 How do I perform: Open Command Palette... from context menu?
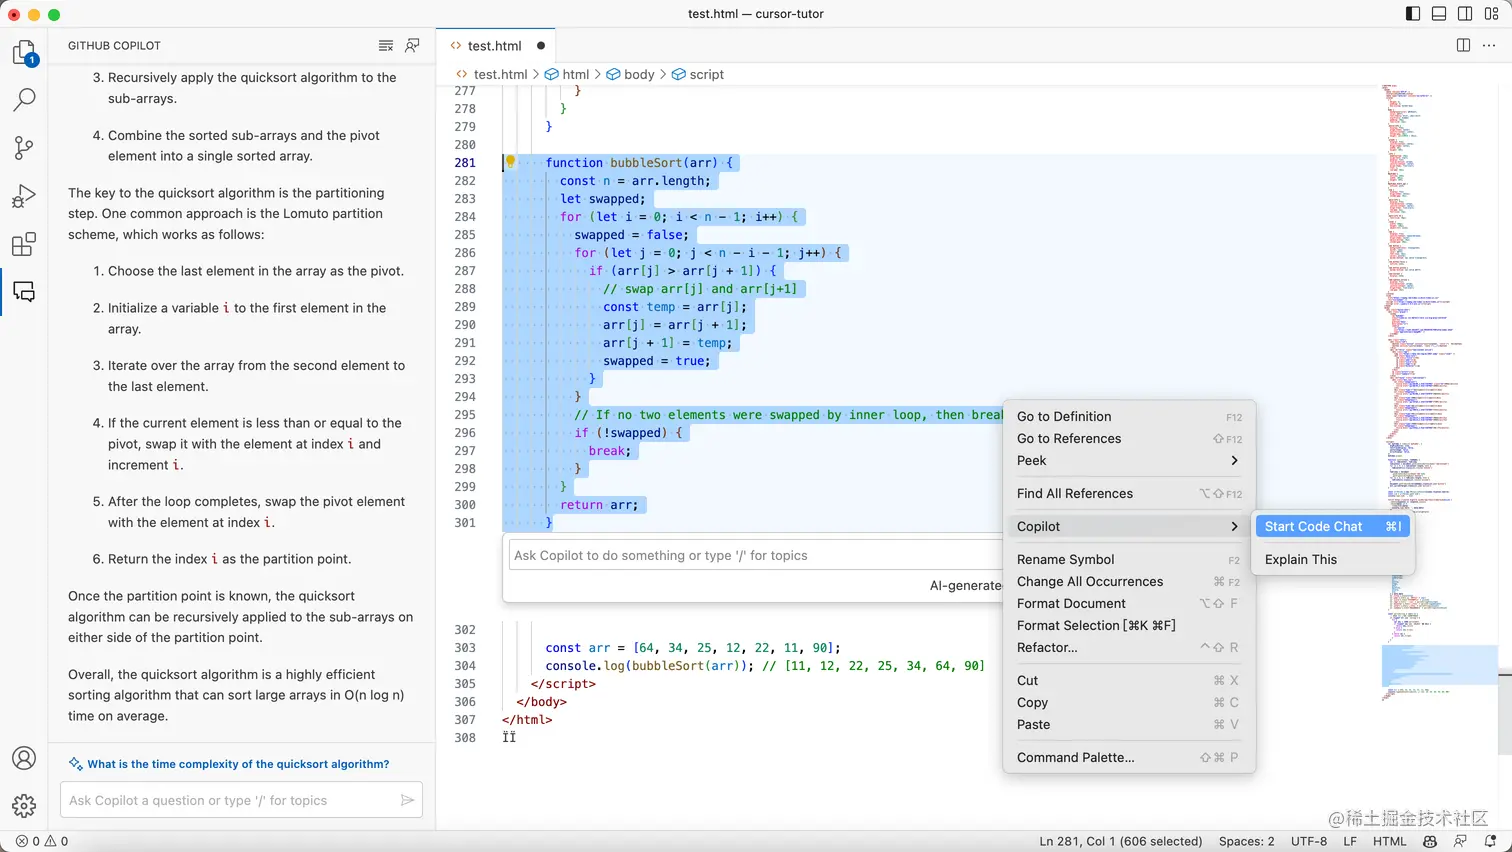click(x=1129, y=758)
